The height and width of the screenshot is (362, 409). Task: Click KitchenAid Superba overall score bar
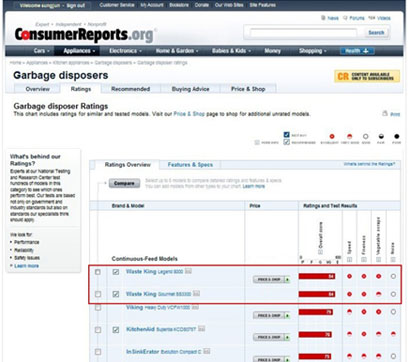click(315, 334)
